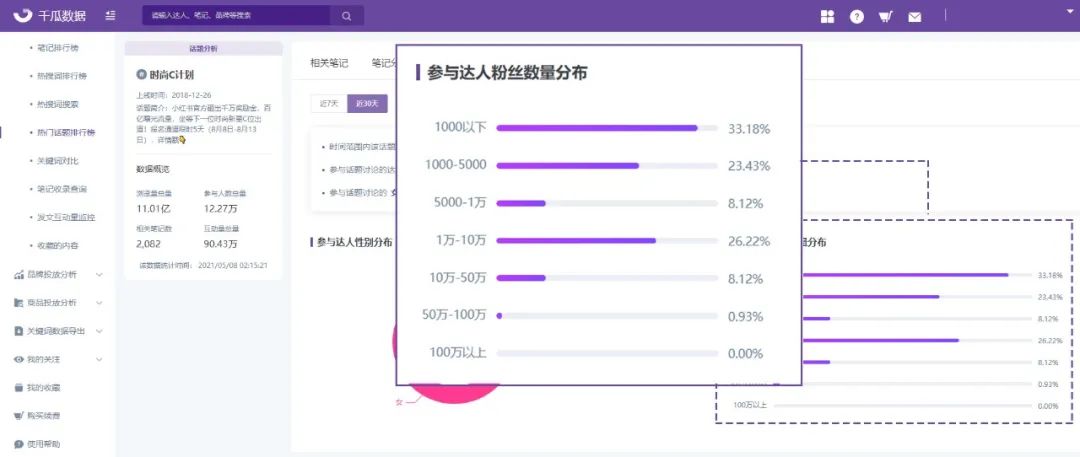Click the 数据概览 heading
1080x457 pixels.
click(x=153, y=169)
